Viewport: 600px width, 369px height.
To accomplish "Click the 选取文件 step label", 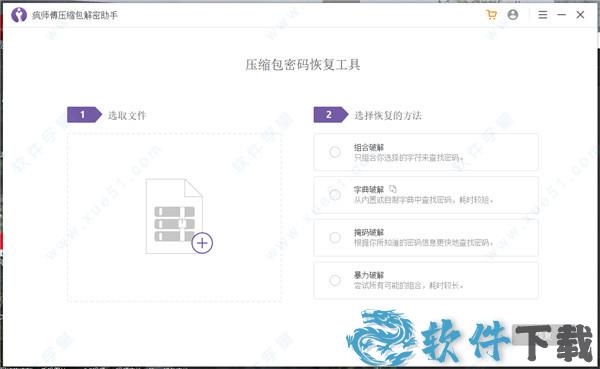I will (x=127, y=115).
